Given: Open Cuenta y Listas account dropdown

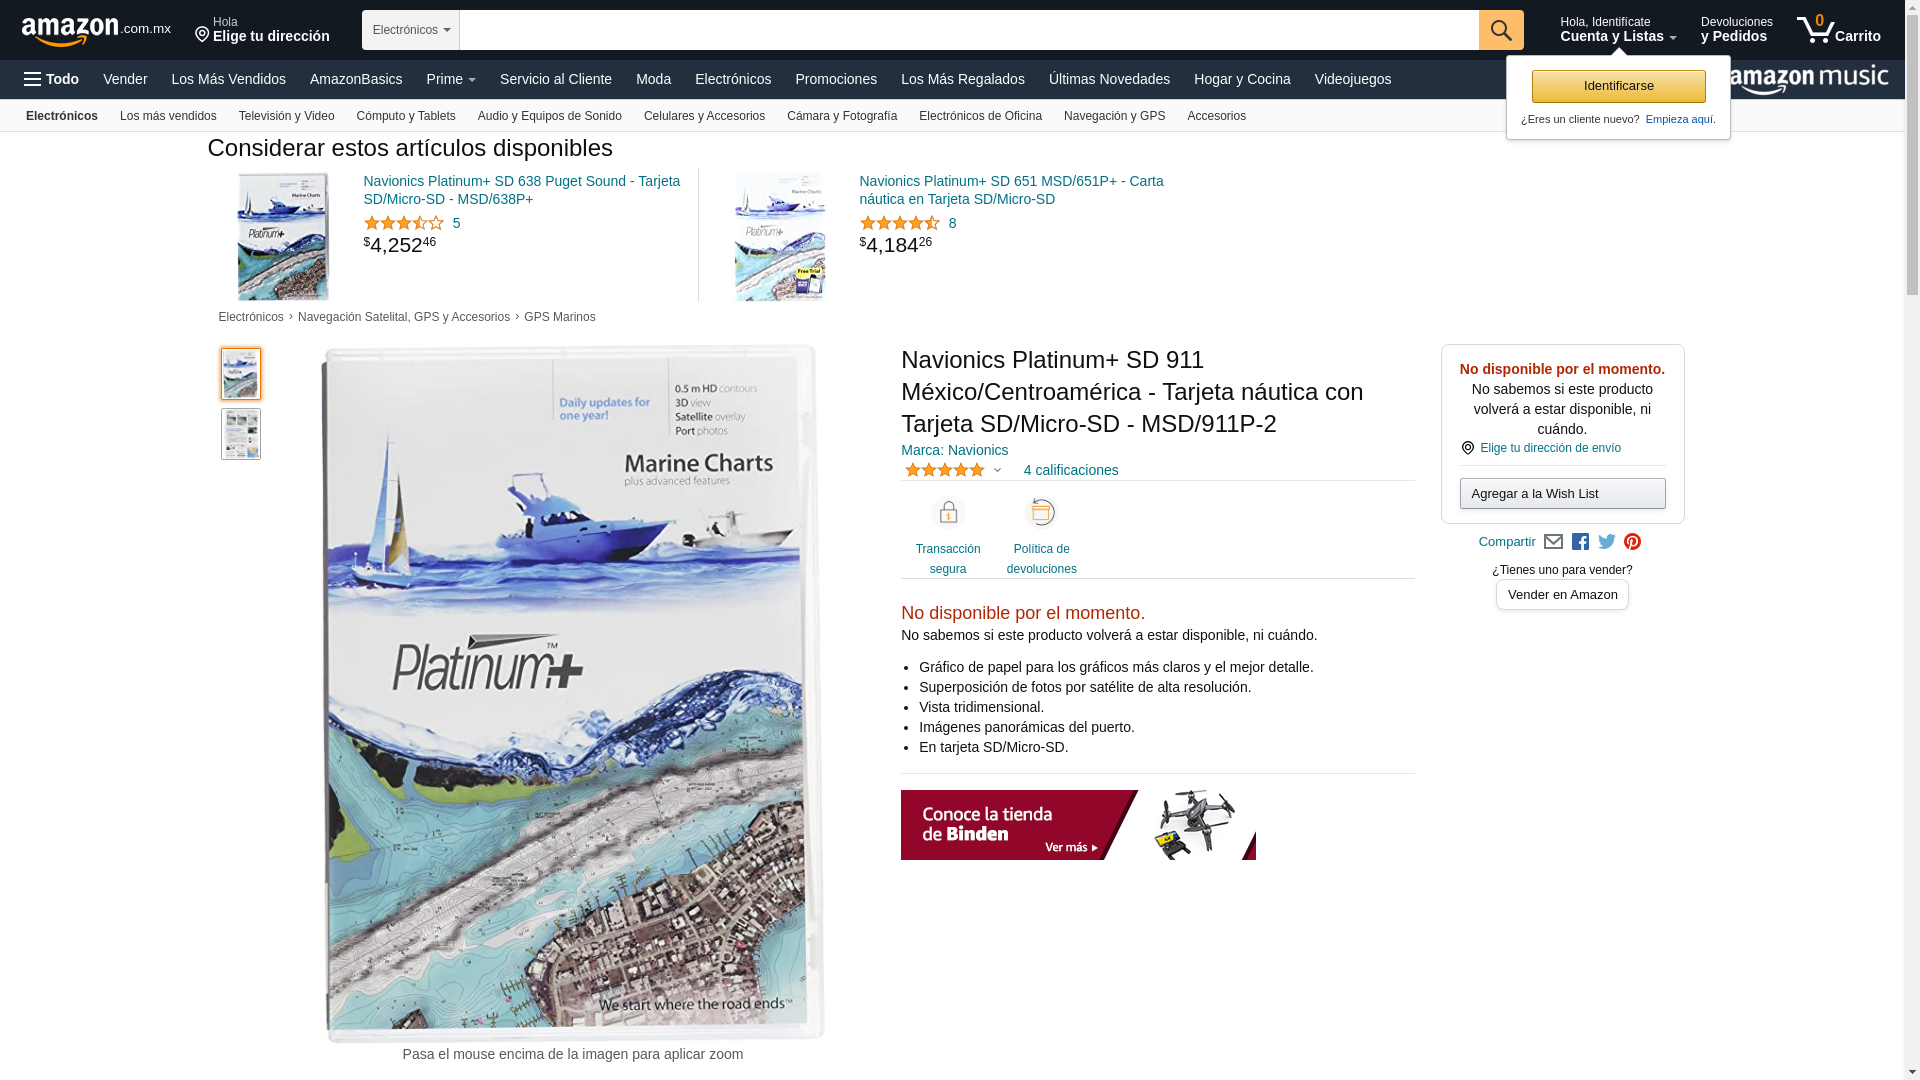Looking at the screenshot, I should pyautogui.click(x=1618, y=30).
